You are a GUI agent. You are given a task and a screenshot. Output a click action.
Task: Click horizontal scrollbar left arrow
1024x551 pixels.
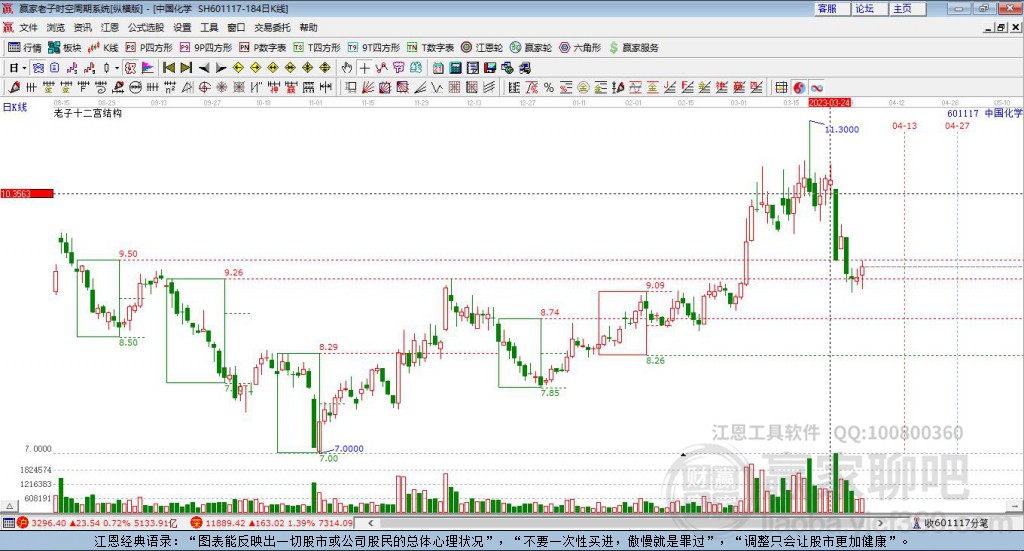370,523
